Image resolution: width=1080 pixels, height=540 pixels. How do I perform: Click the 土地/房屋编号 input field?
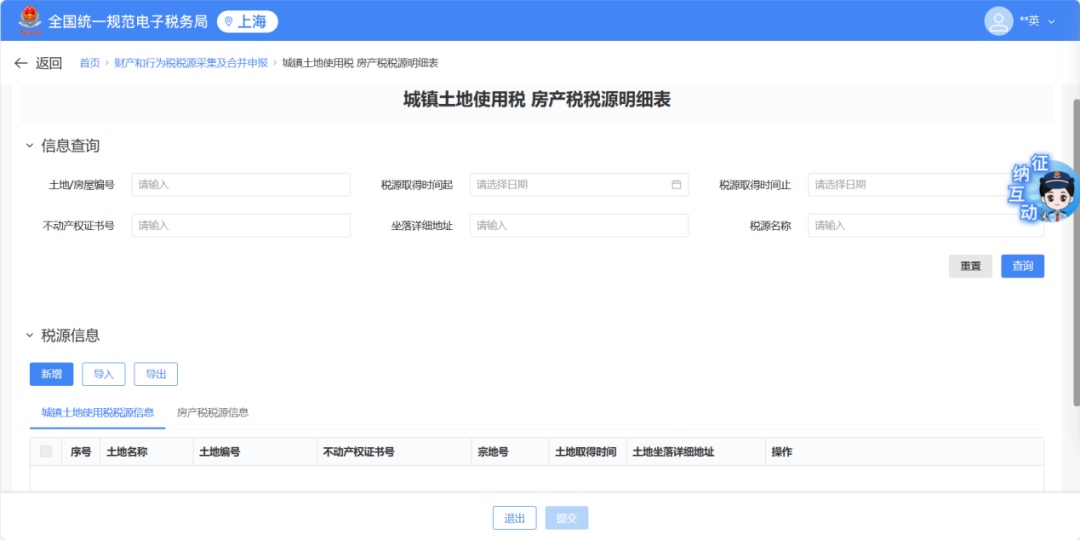pyautogui.click(x=241, y=185)
